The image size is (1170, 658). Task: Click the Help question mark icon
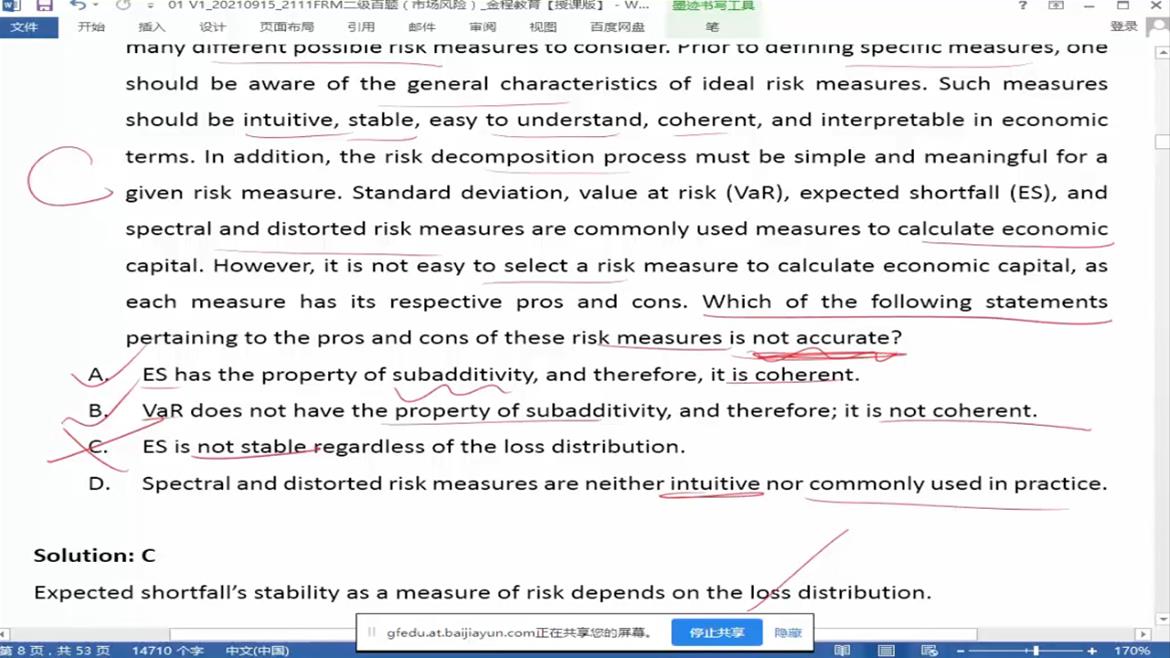[x=1022, y=5]
